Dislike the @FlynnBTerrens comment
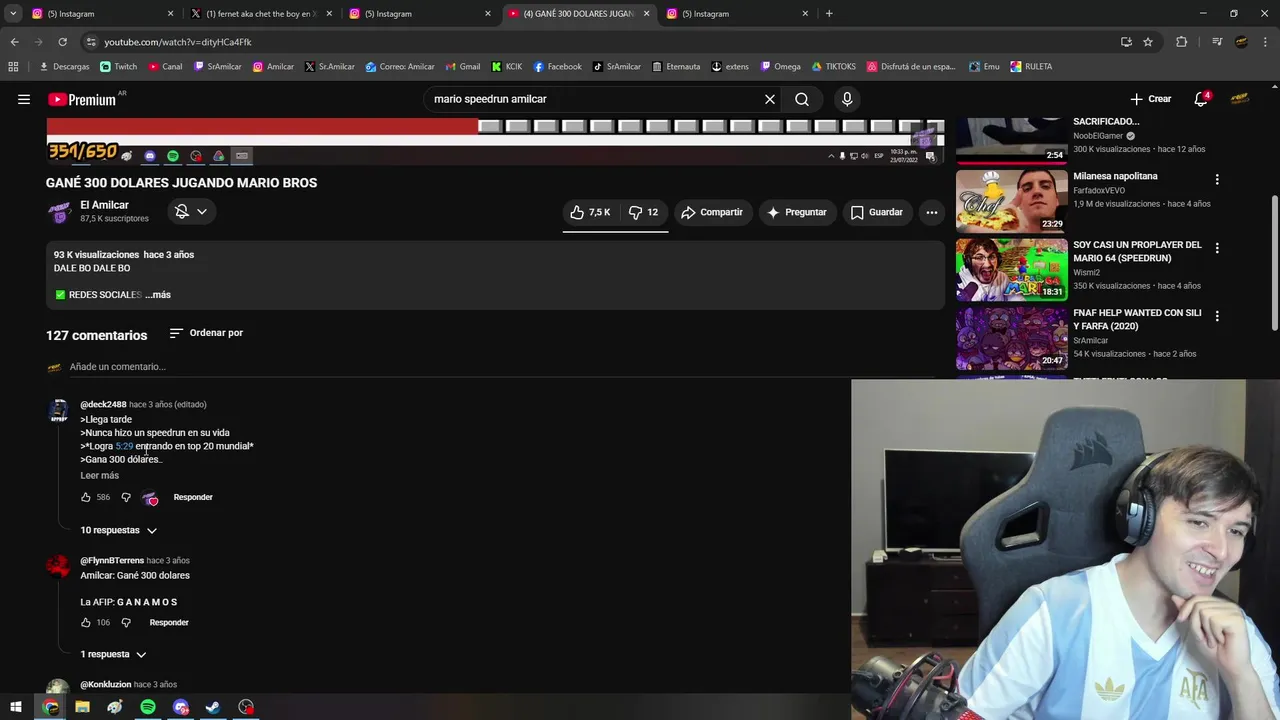The height and width of the screenshot is (720, 1280). (126, 622)
